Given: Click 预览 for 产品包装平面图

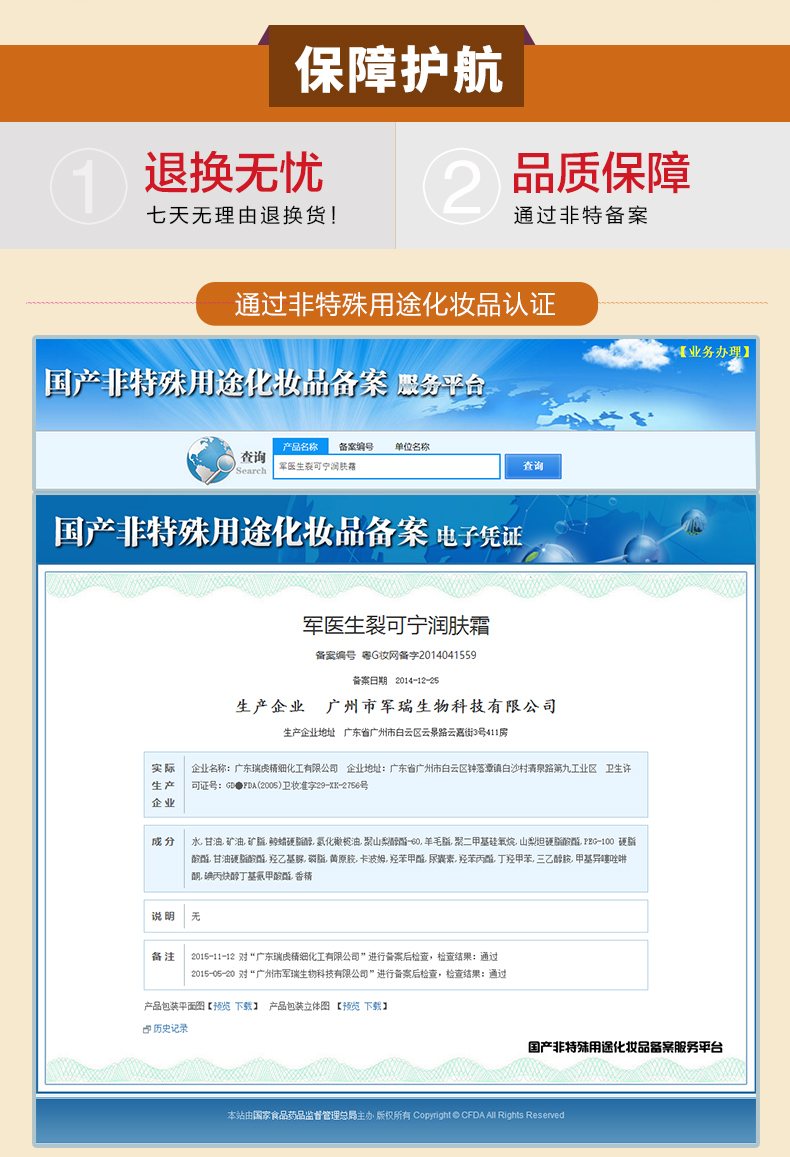Looking at the screenshot, I should coord(222,1006).
